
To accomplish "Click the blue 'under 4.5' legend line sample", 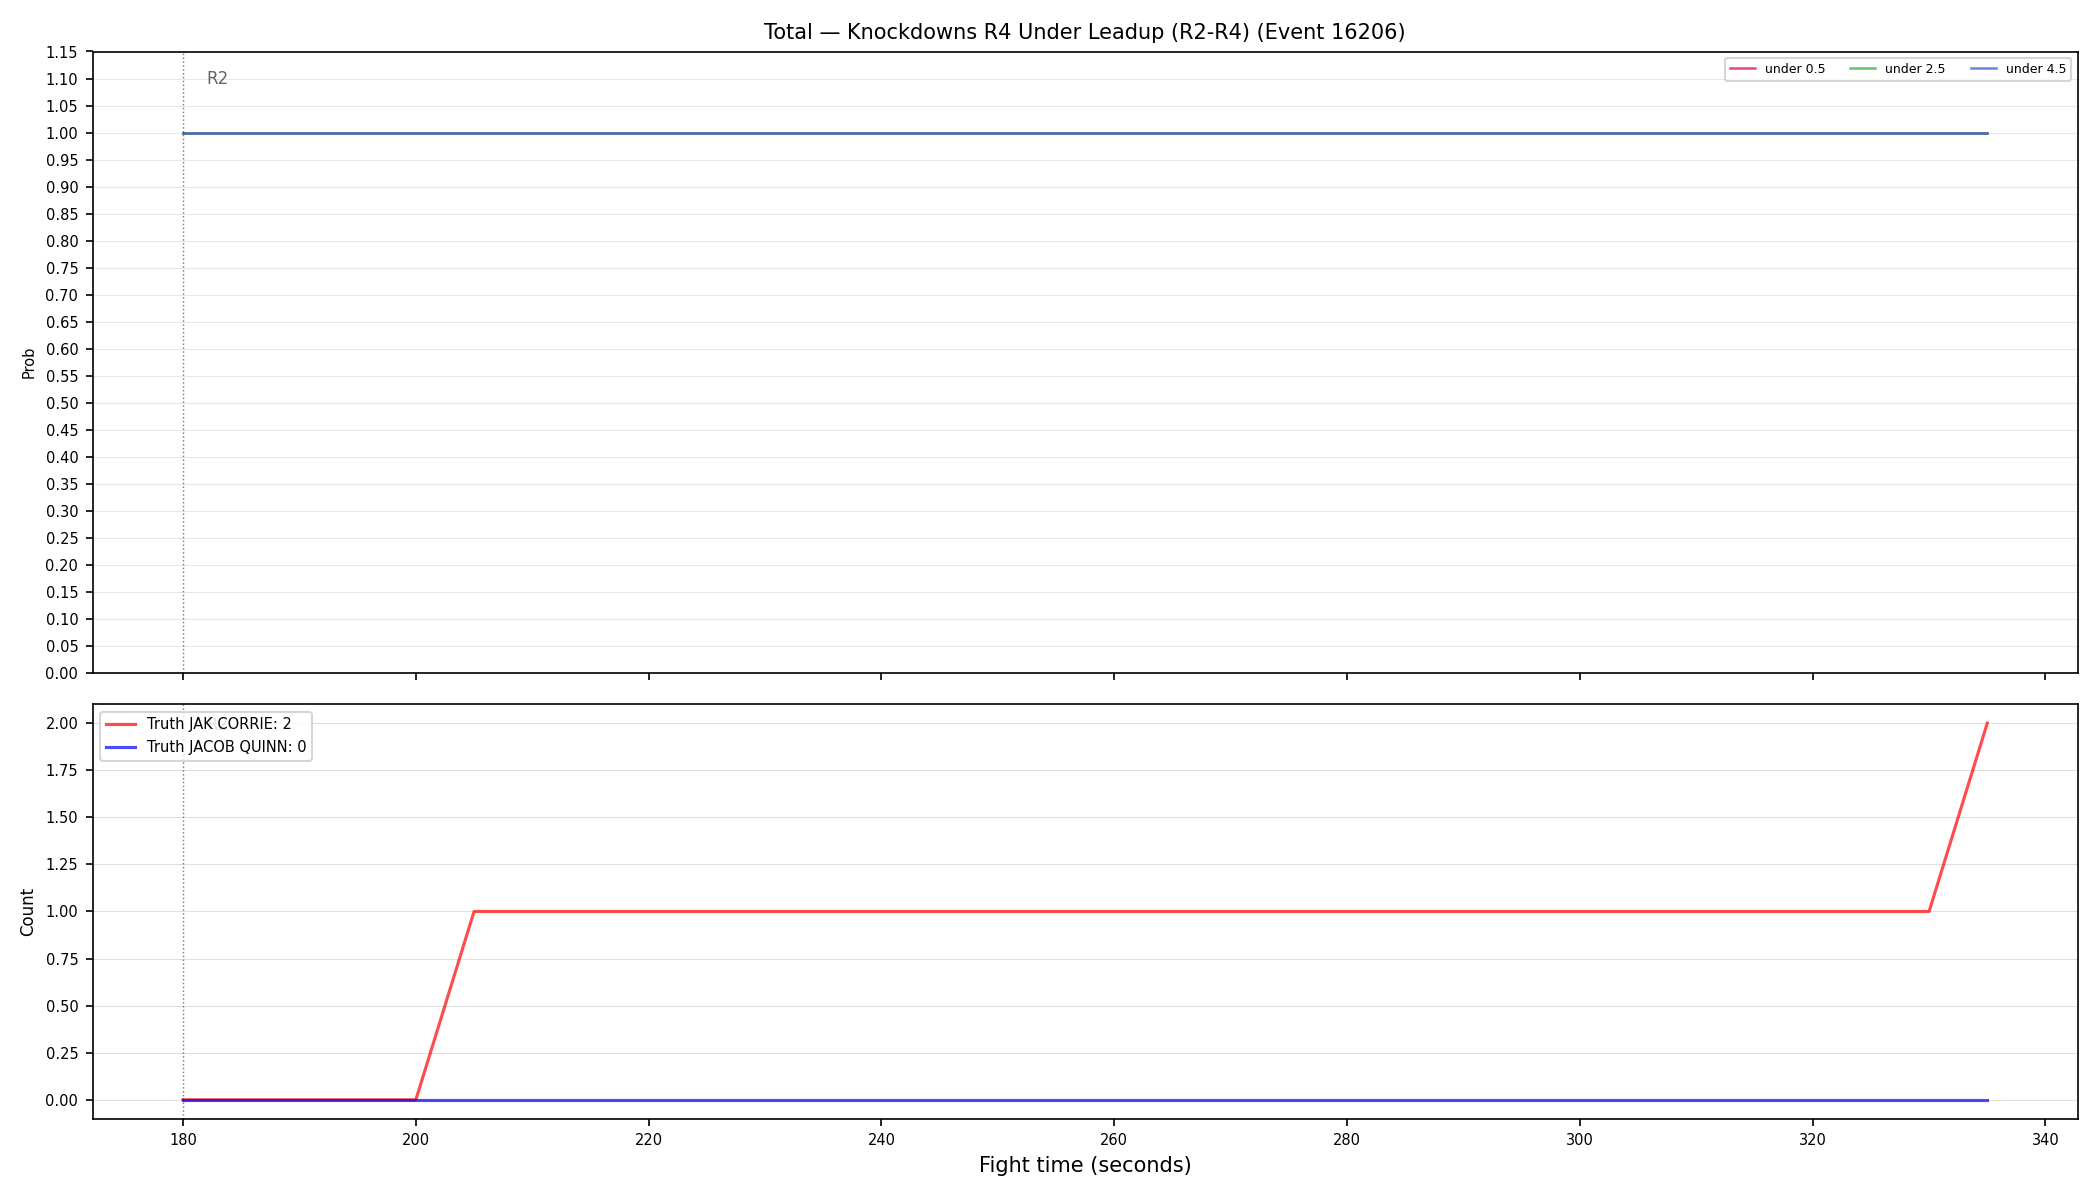I will [1984, 69].
